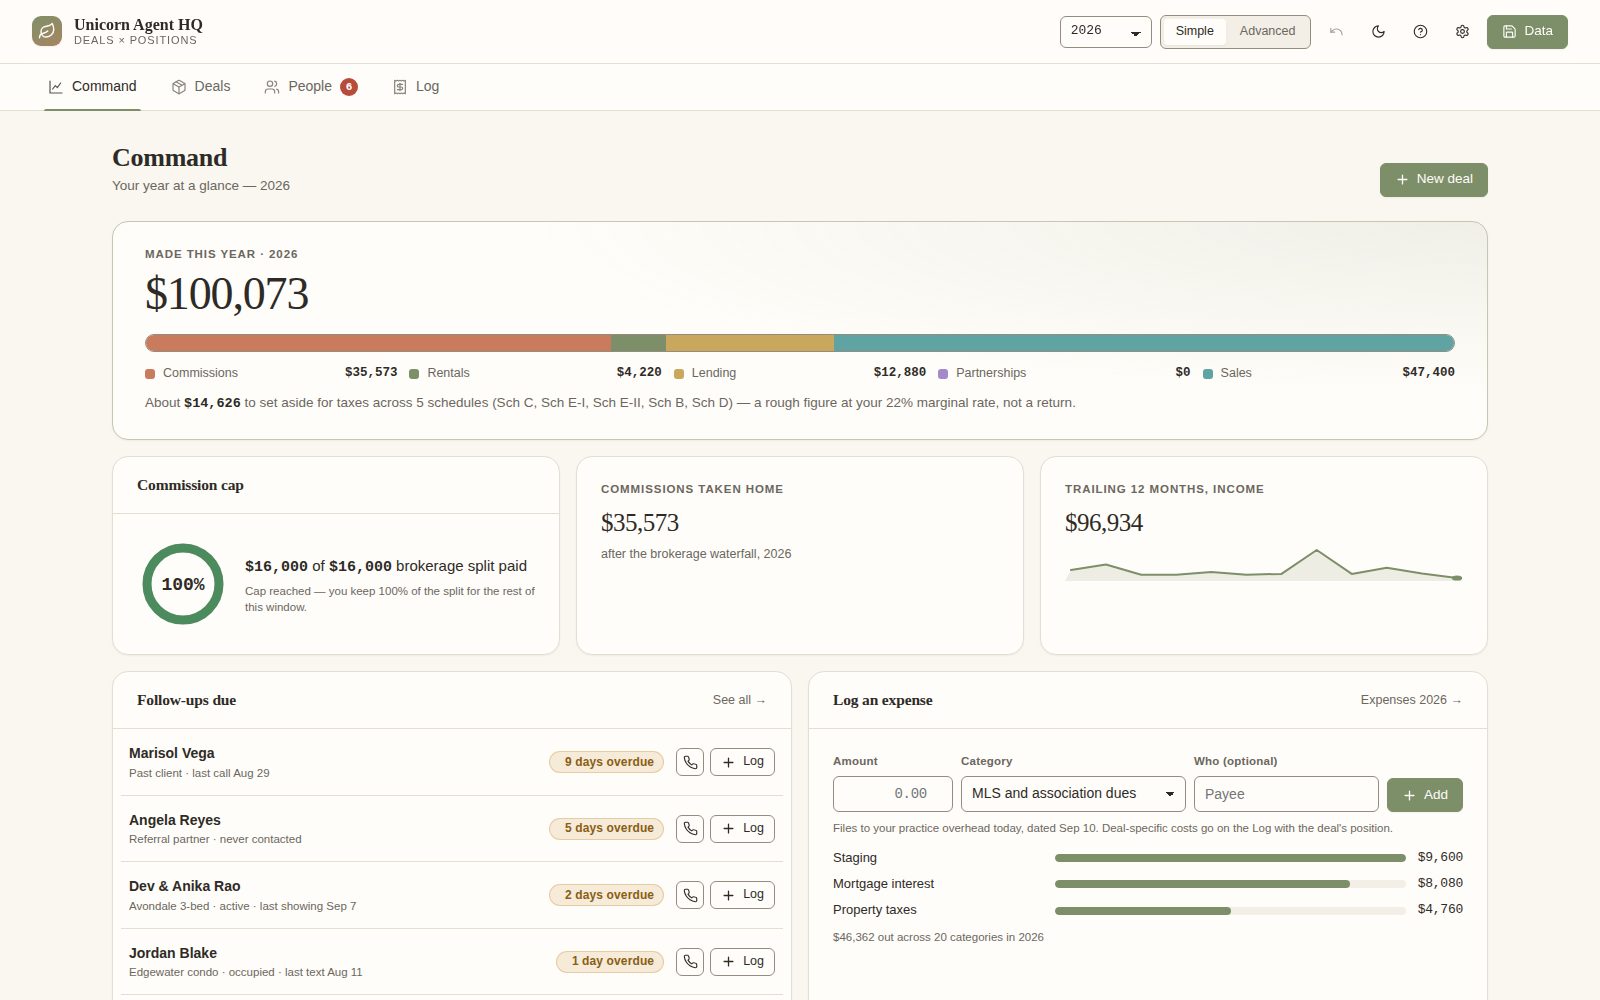The width and height of the screenshot is (1600, 1000).
Task: Follow the Expenses 2026 link
Action: coord(1411,700)
